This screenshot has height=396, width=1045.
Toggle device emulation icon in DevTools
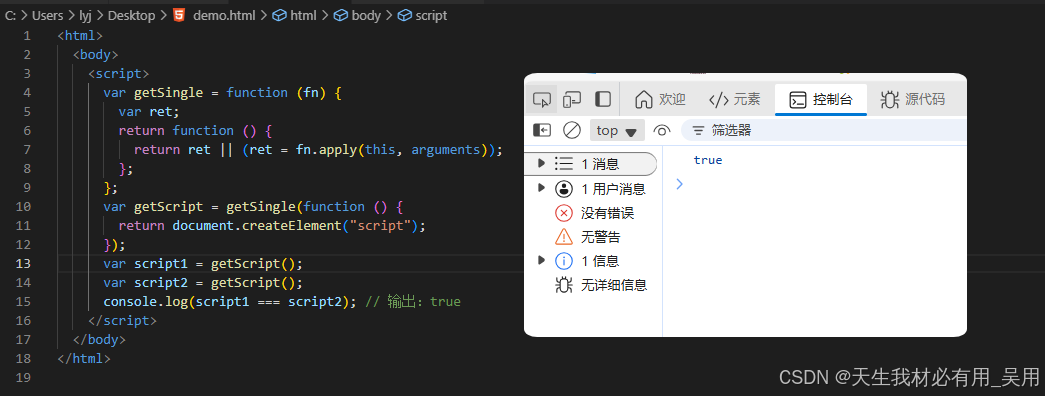572,100
